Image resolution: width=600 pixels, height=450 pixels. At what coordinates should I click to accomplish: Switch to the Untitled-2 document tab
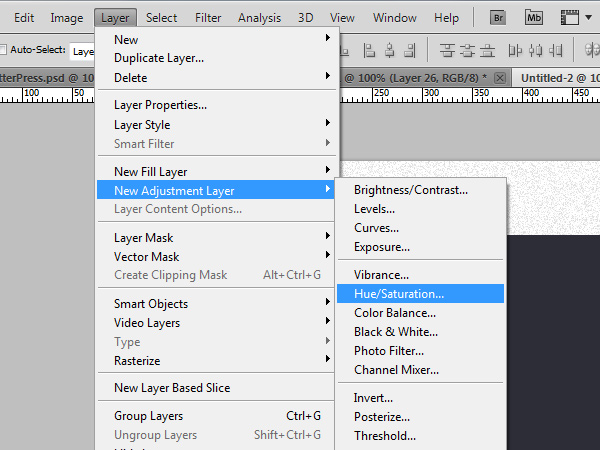click(x=556, y=78)
